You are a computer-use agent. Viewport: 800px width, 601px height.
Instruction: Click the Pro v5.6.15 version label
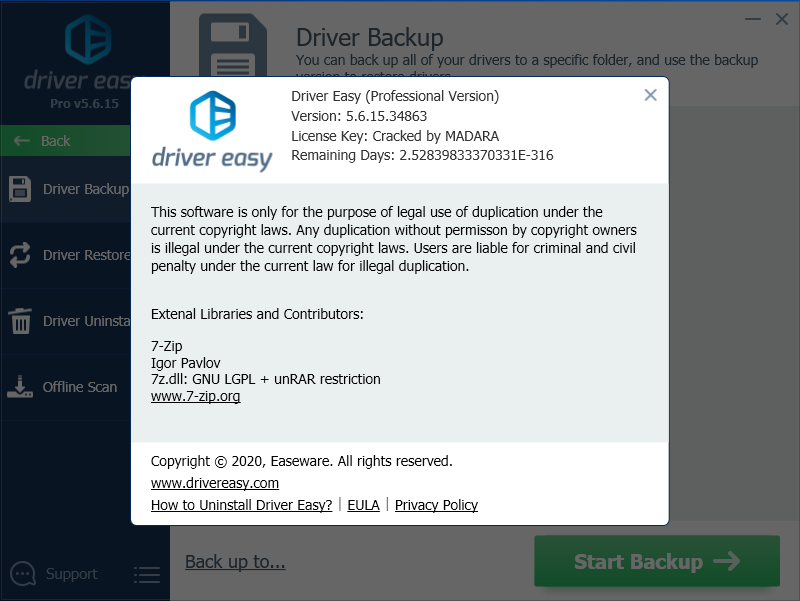pyautogui.click(x=84, y=104)
